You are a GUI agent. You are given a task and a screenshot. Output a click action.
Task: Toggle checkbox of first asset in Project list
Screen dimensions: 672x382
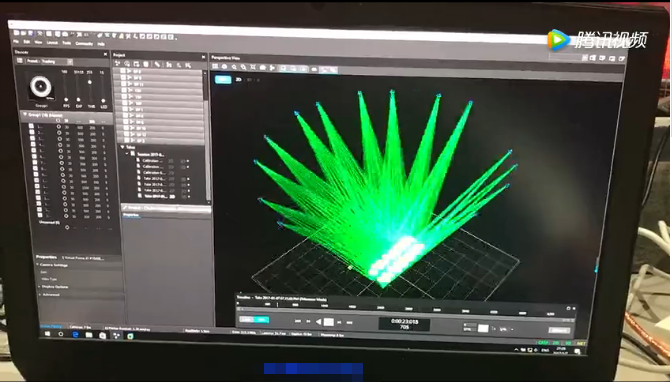click(x=123, y=71)
